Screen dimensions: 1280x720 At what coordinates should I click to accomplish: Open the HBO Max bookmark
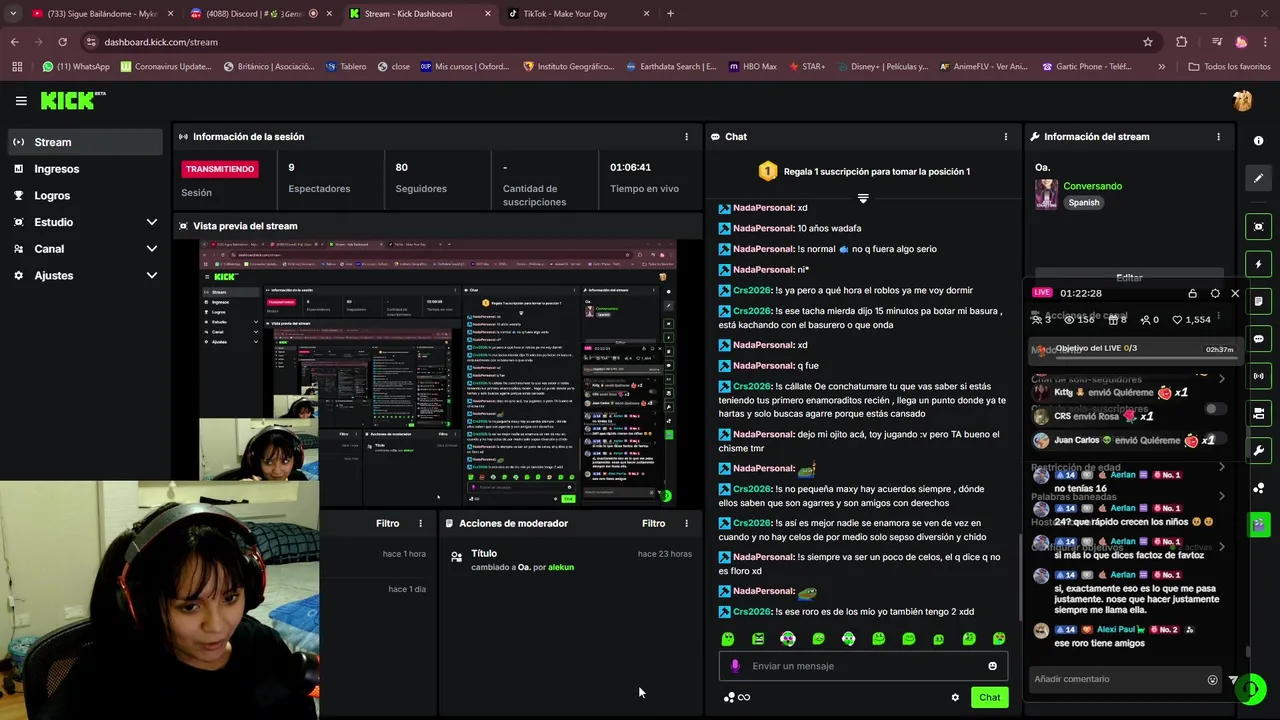752,67
